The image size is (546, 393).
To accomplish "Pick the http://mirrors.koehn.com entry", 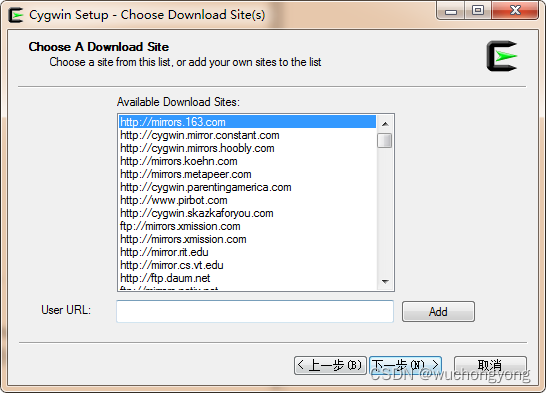I will 247,161.
